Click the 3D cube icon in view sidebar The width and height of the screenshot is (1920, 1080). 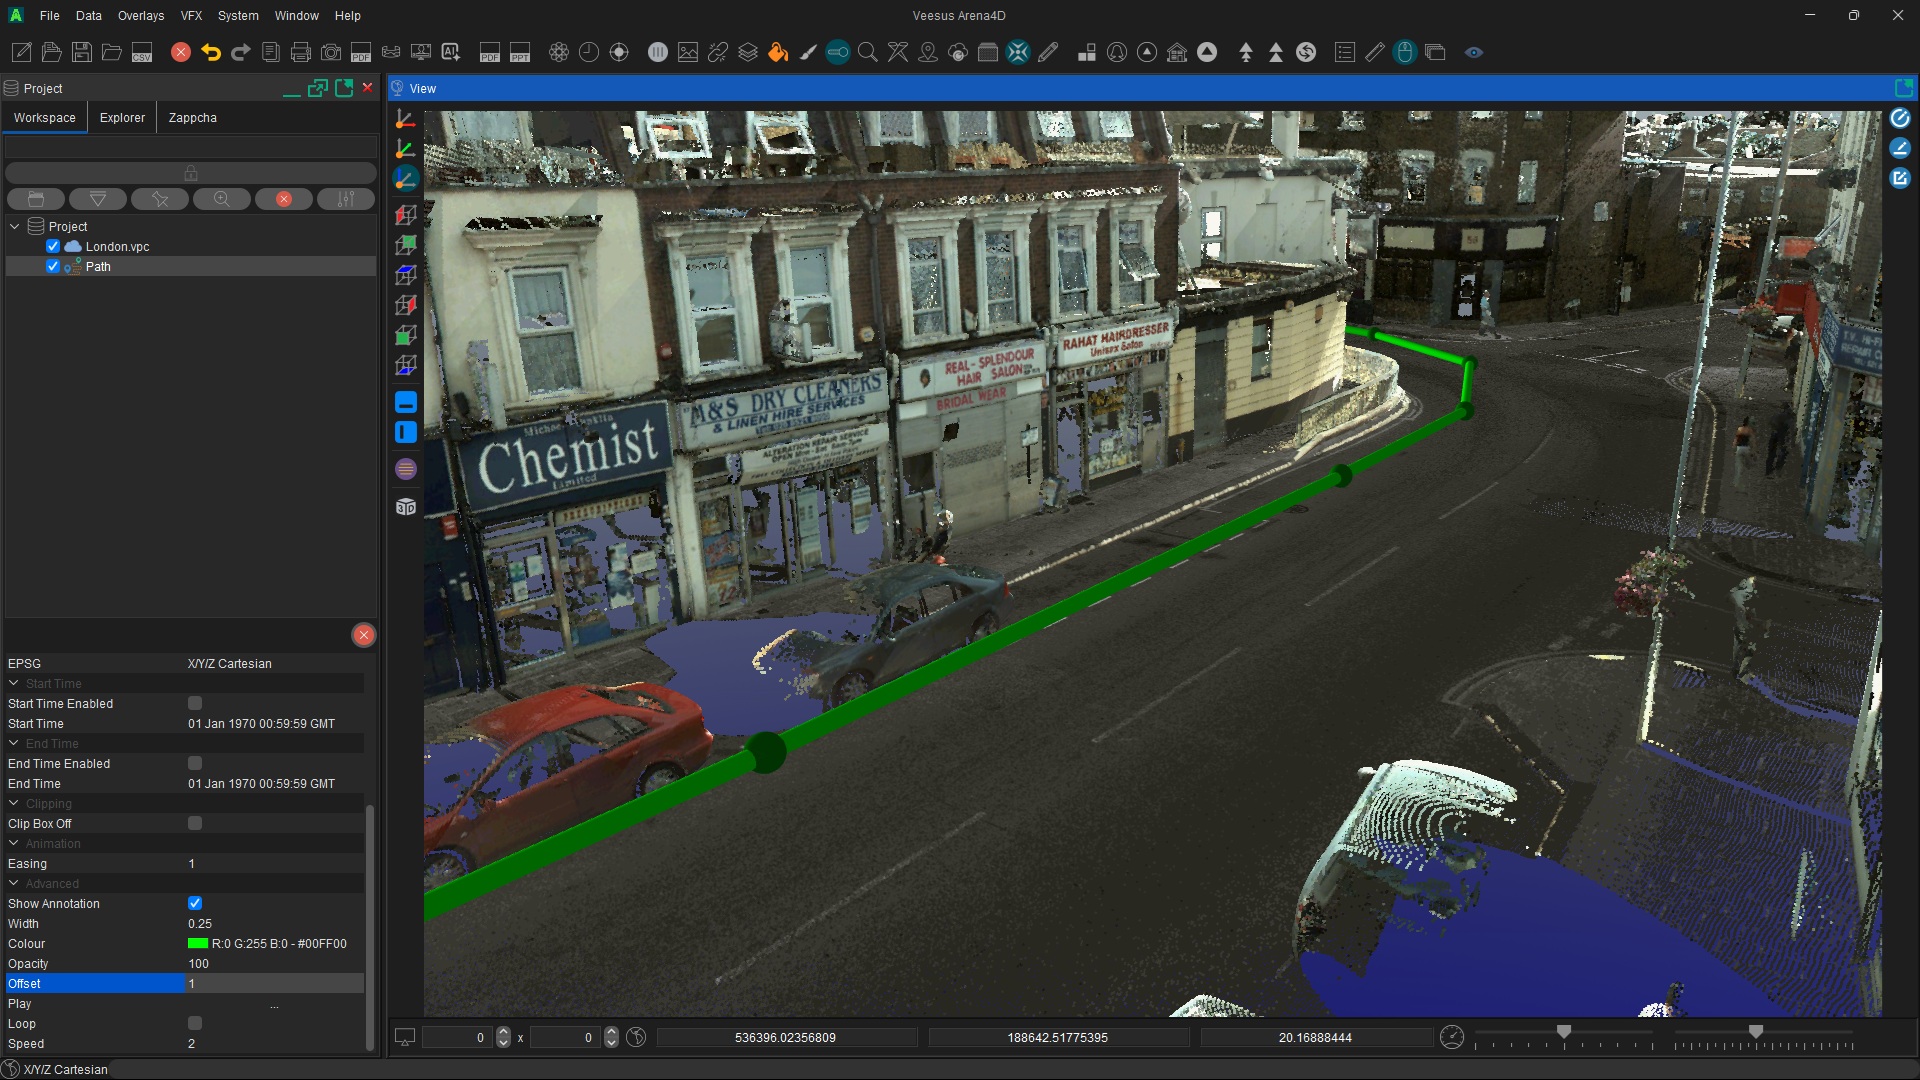tap(405, 507)
